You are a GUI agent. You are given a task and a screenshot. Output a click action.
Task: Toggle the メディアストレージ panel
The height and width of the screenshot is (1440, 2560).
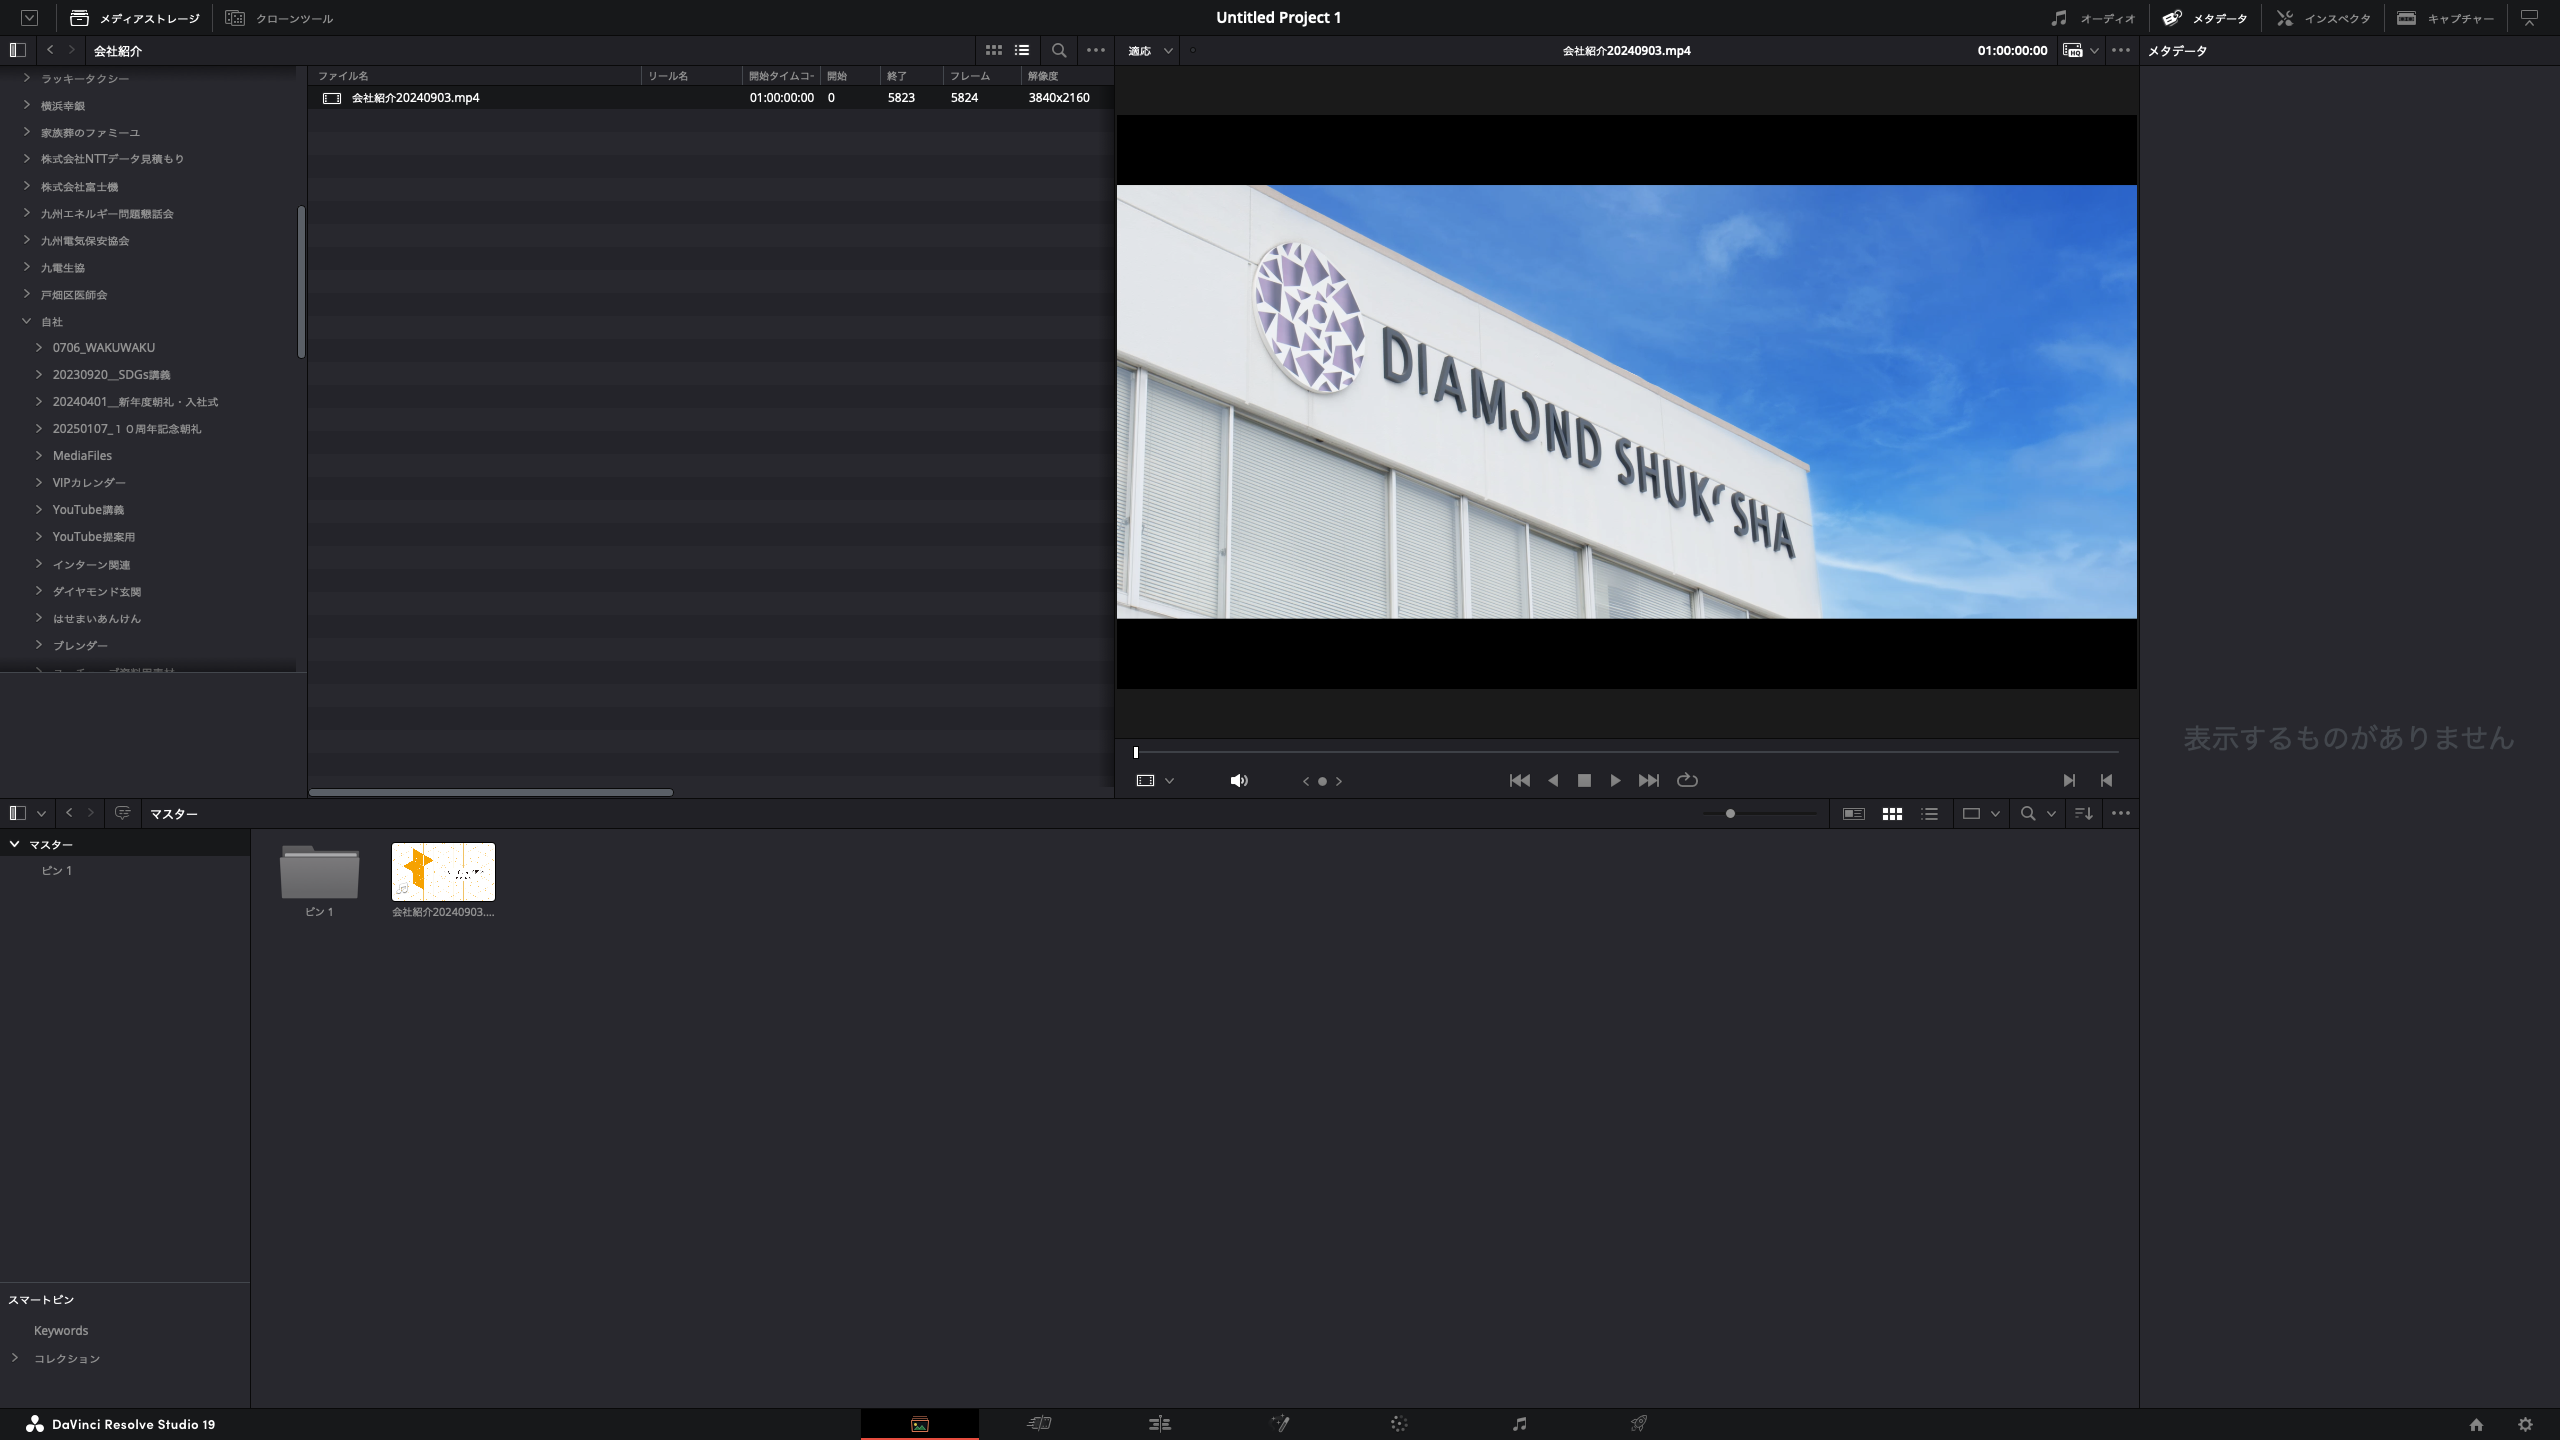(135, 18)
